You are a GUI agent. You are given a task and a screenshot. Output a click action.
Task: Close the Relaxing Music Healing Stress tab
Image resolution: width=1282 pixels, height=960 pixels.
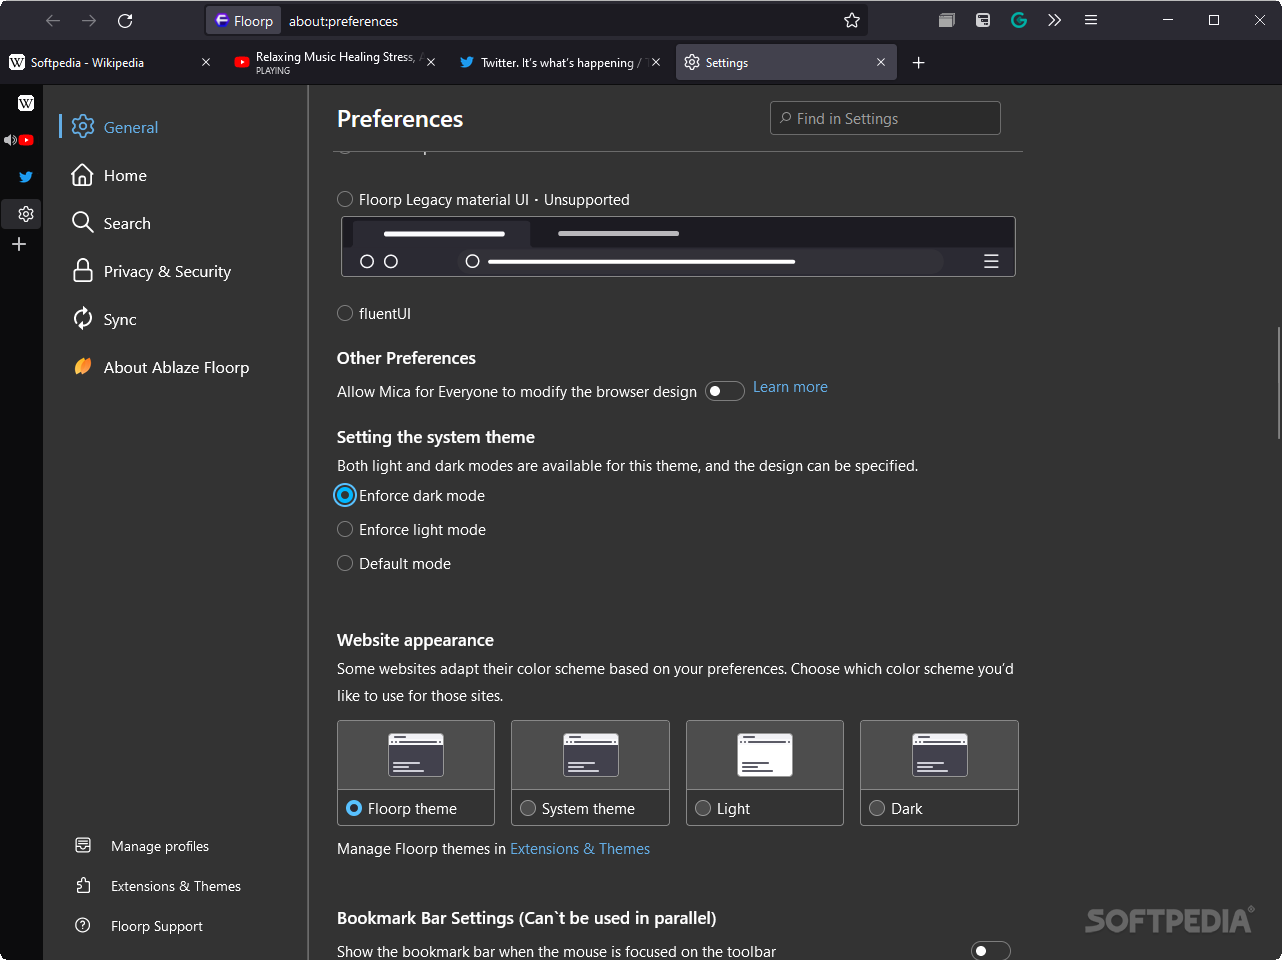point(431,62)
